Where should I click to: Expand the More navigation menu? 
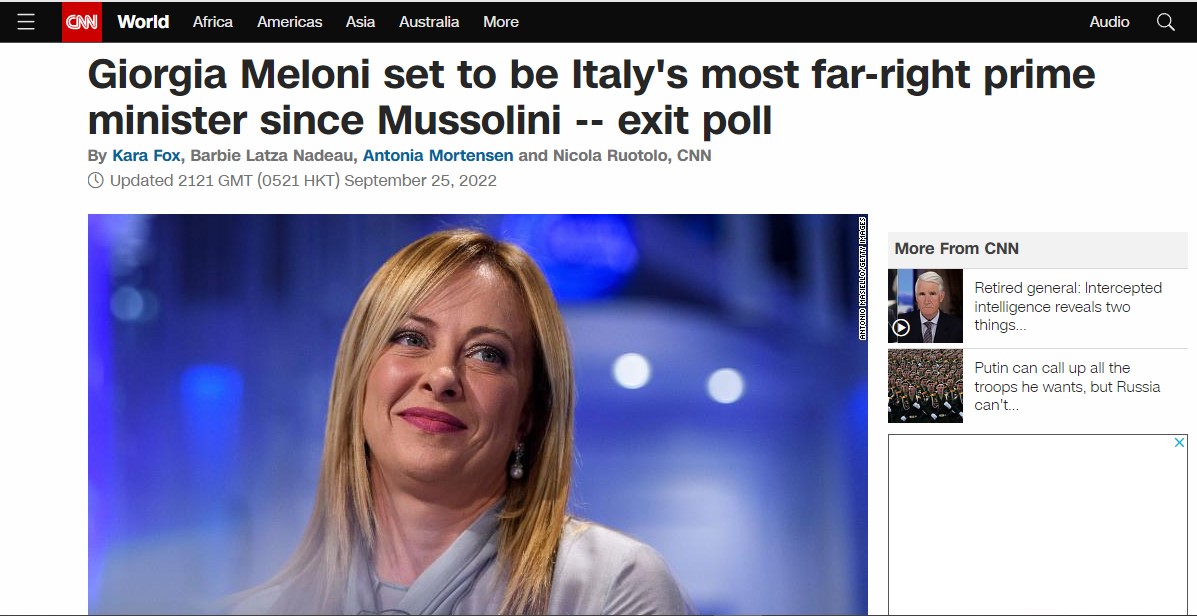501,22
